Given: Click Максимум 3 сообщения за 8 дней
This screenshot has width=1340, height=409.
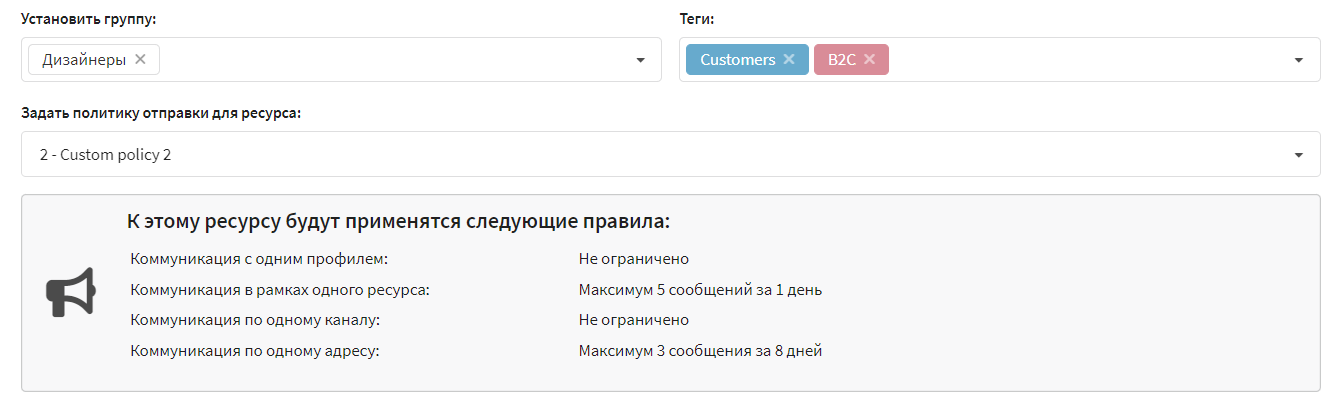Looking at the screenshot, I should click(x=700, y=351).
